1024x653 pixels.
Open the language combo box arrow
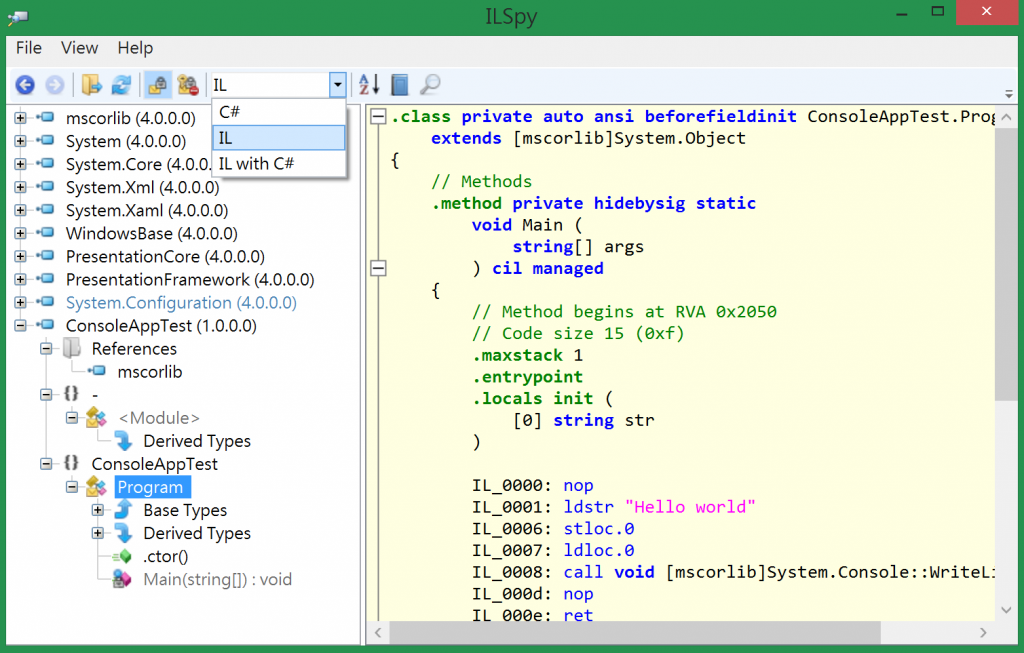[337, 85]
